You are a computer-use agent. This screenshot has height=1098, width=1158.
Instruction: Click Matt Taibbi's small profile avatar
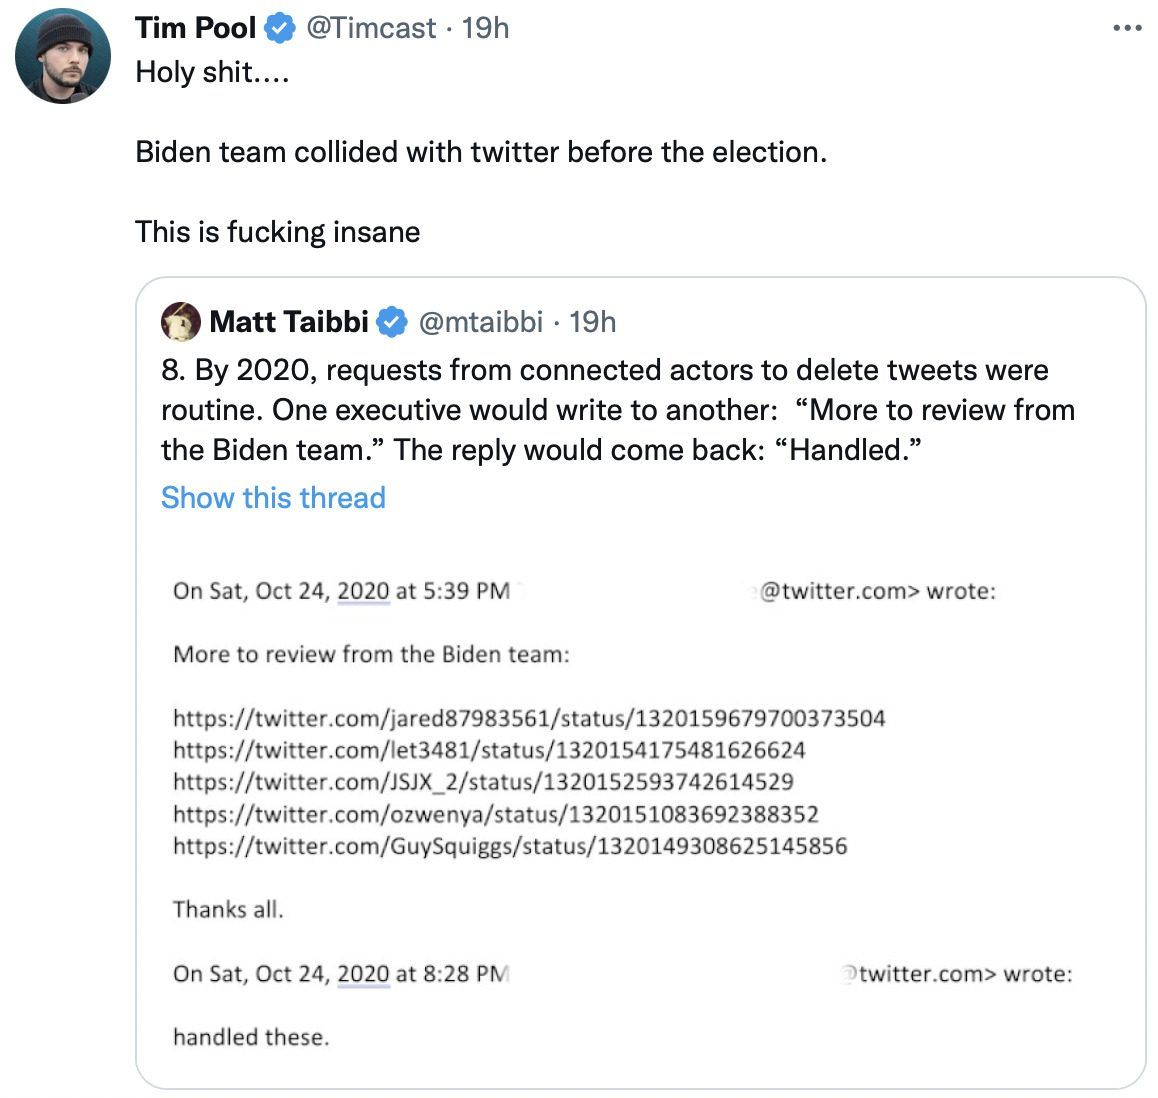click(x=181, y=322)
